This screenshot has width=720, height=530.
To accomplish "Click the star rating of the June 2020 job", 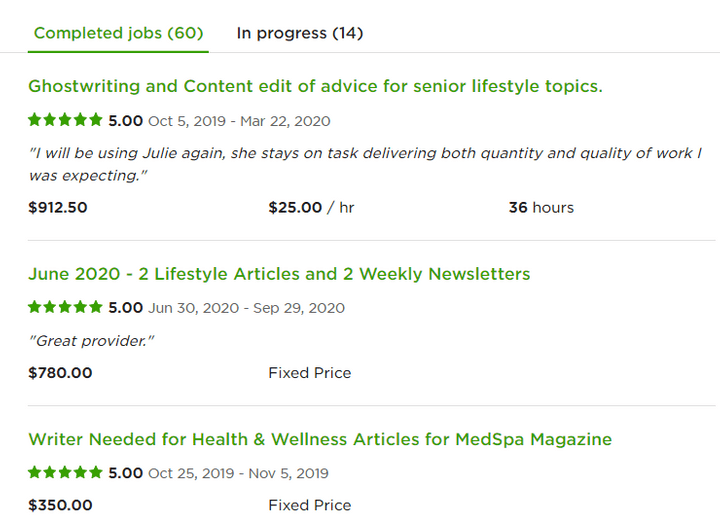I will pyautogui.click(x=65, y=307).
